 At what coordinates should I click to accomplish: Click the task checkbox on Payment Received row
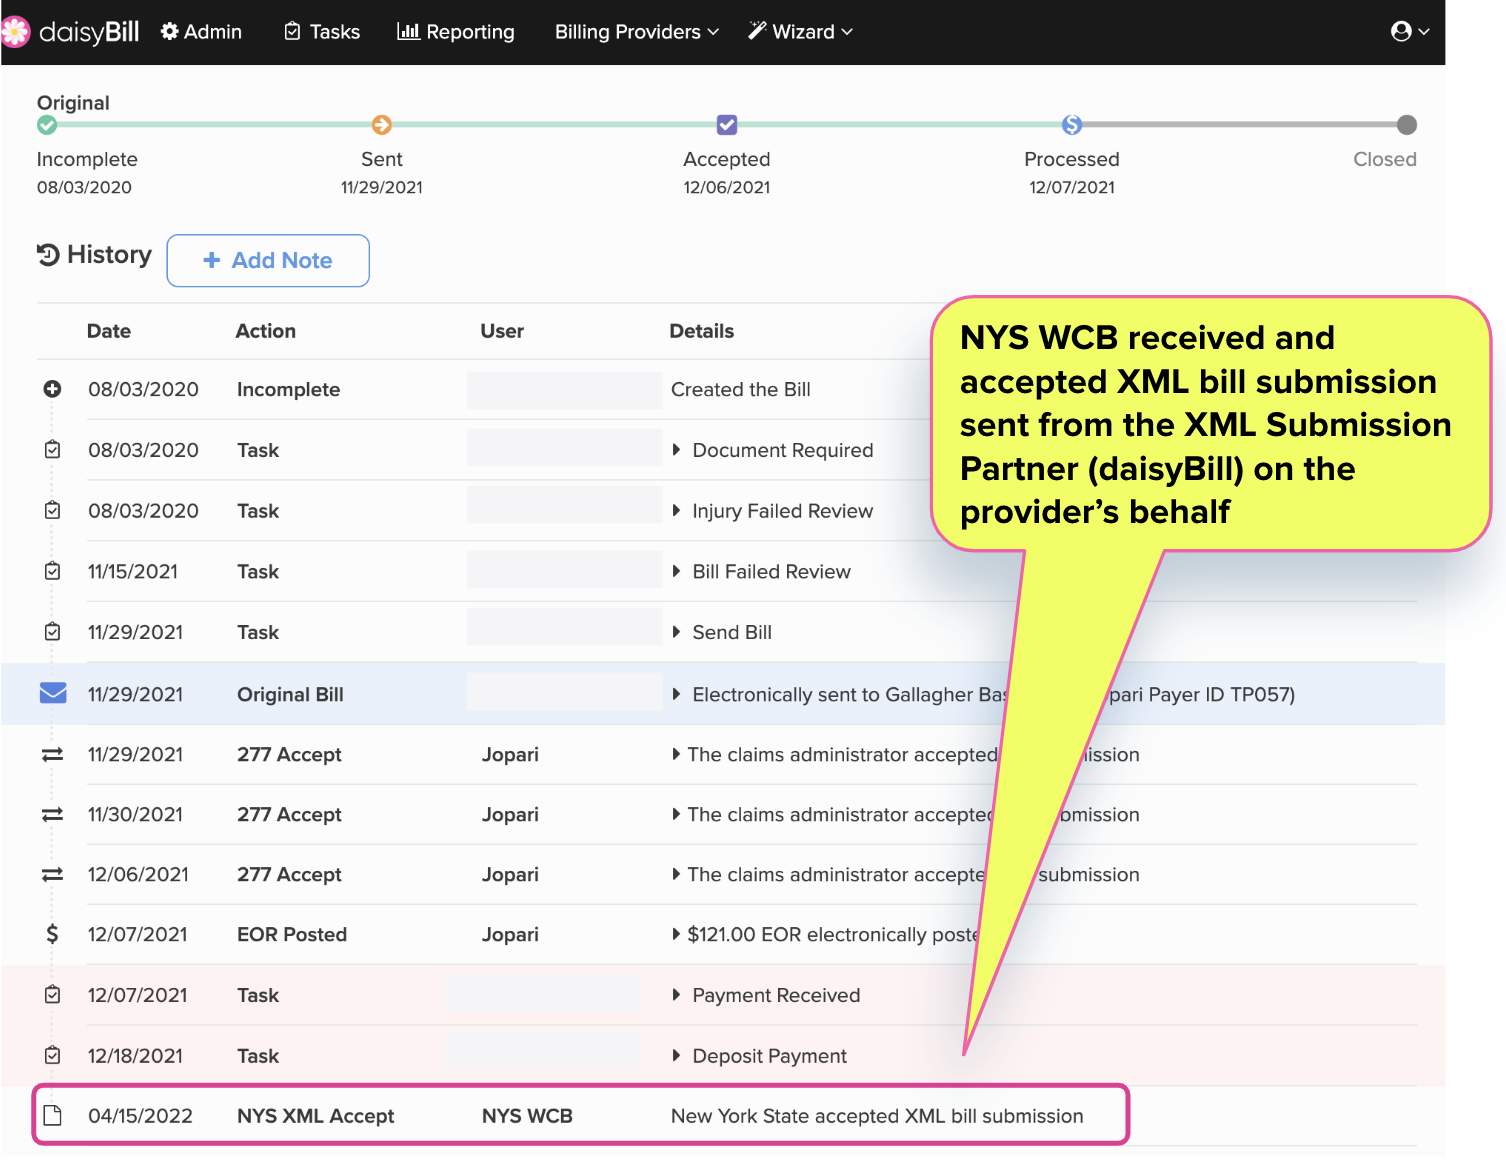coord(52,994)
